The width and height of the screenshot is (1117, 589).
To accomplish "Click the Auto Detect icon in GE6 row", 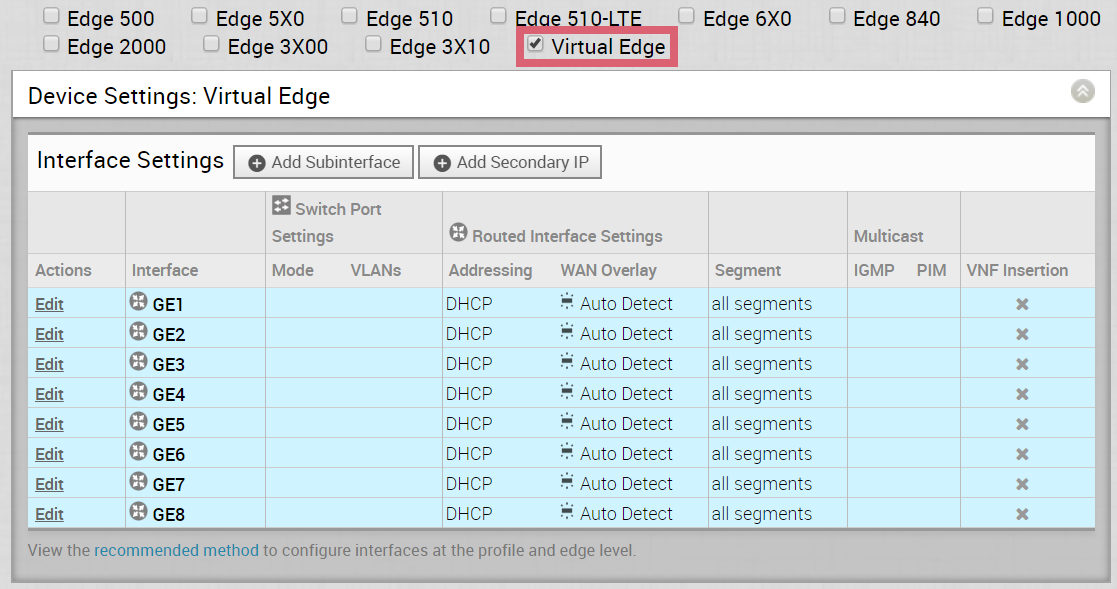I will pyautogui.click(x=567, y=452).
